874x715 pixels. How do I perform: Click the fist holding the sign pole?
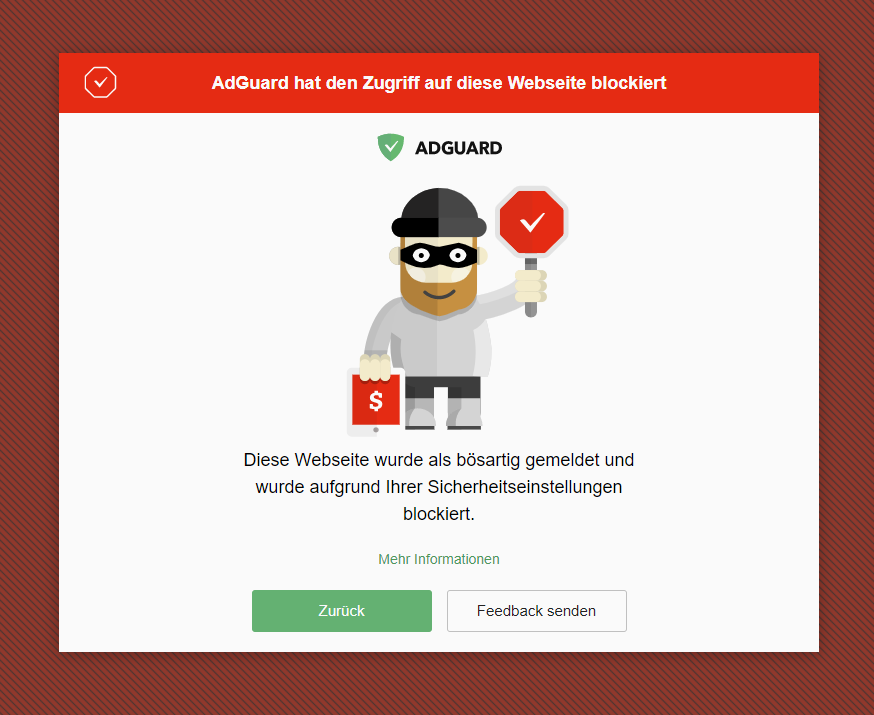[x=531, y=286]
